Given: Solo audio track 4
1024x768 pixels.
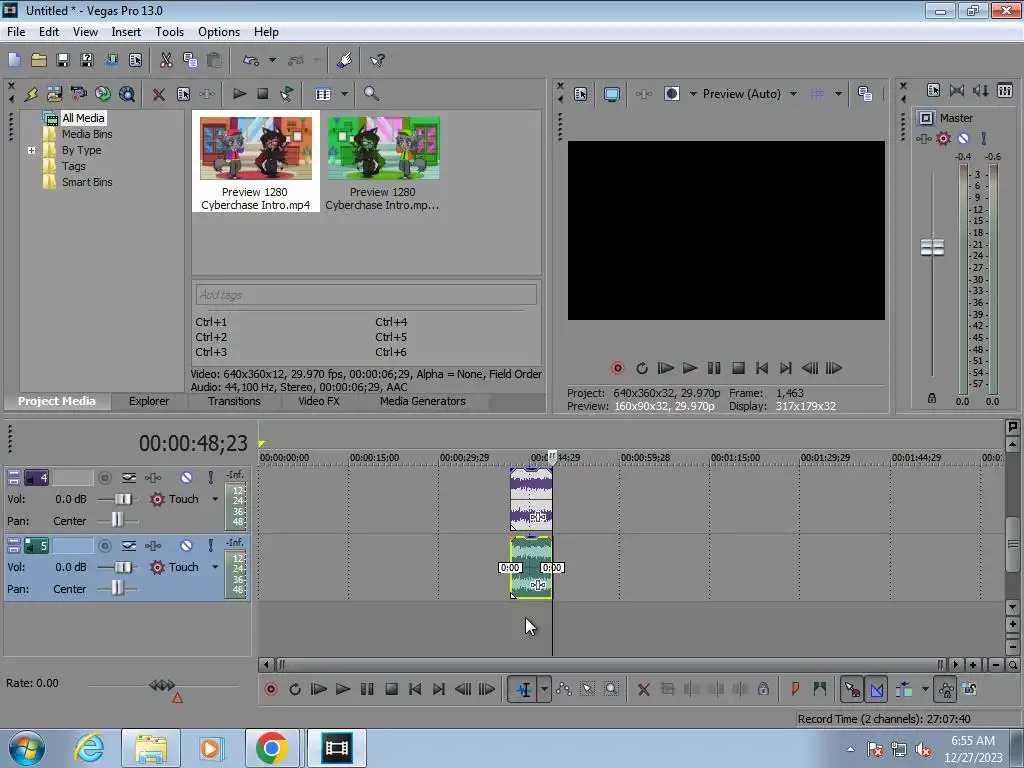Looking at the screenshot, I should (x=211, y=478).
